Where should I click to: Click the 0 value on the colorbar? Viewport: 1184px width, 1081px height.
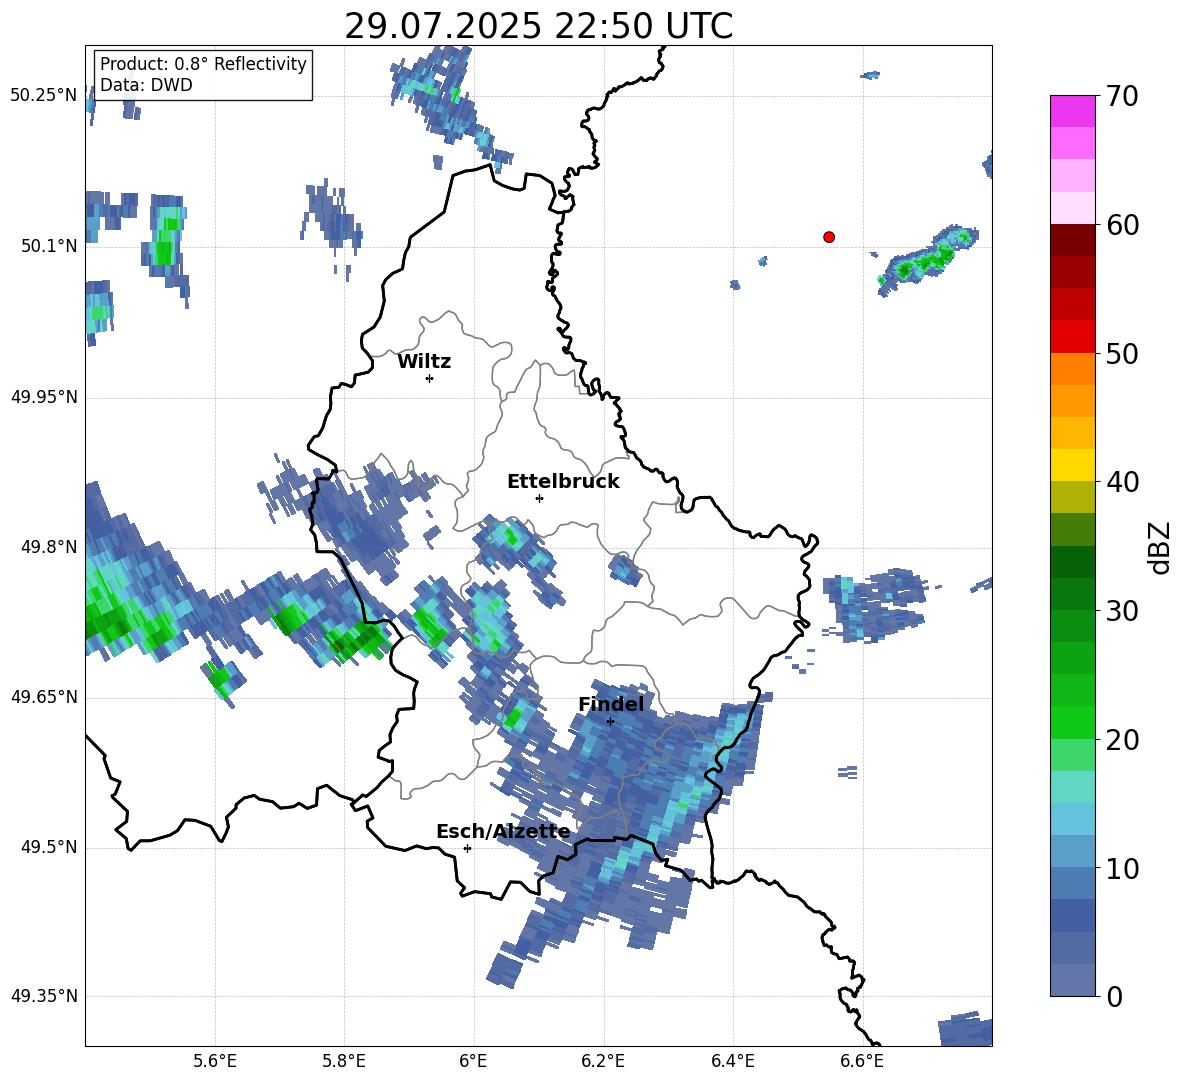coord(1114,996)
